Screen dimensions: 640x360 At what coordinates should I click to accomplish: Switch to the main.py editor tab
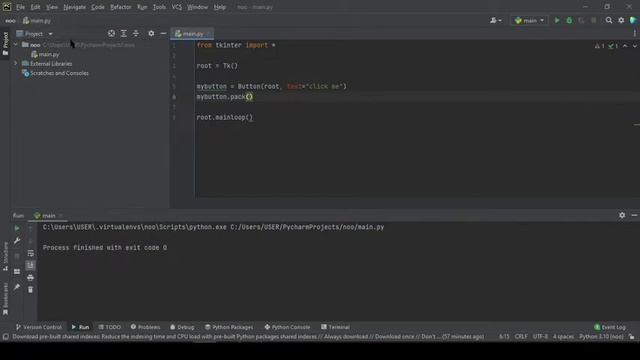click(192, 34)
